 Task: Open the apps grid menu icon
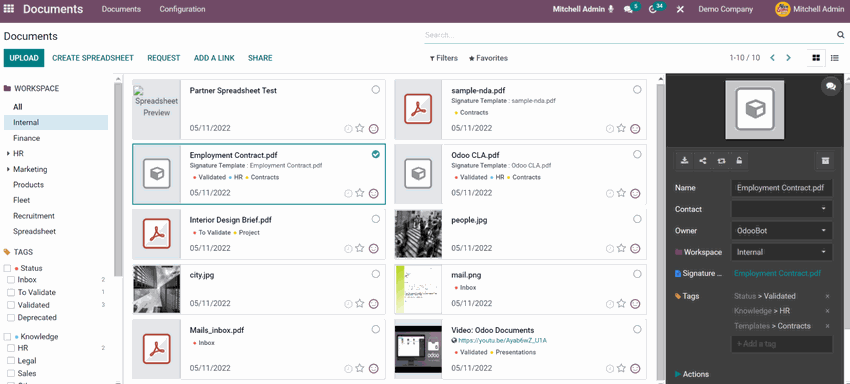[9, 9]
